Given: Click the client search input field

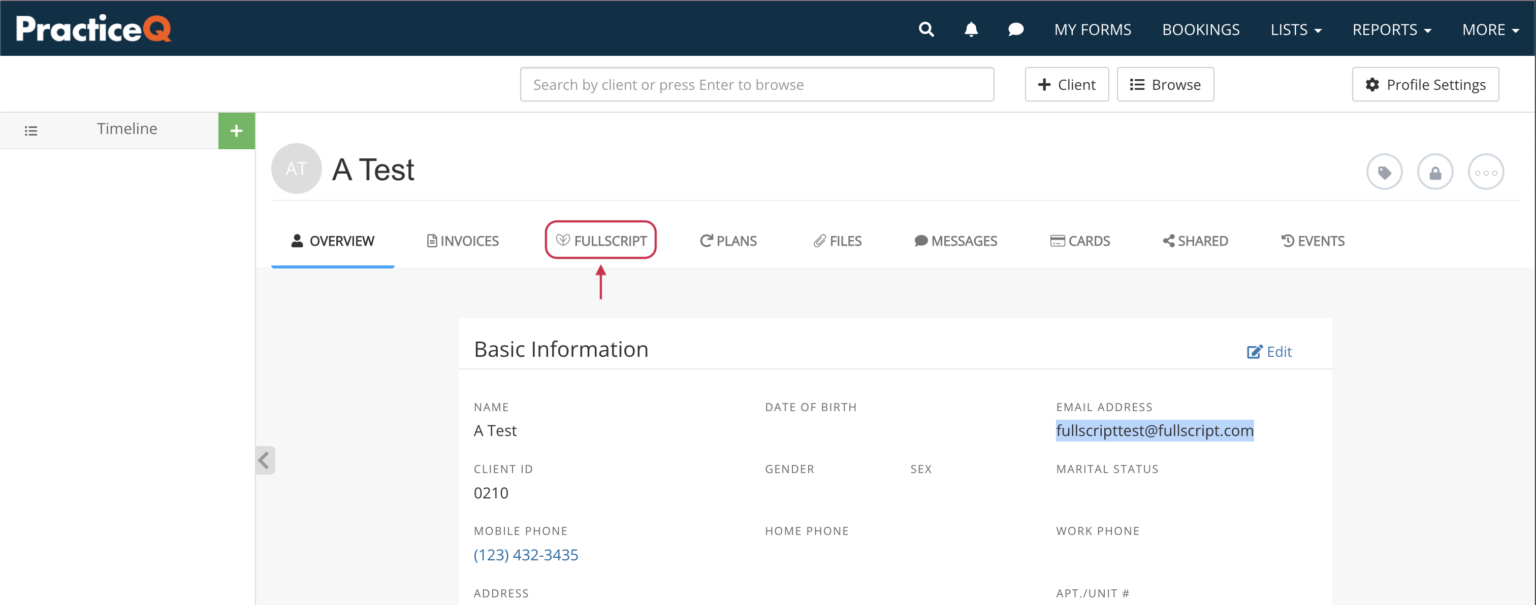Looking at the screenshot, I should click(x=757, y=84).
